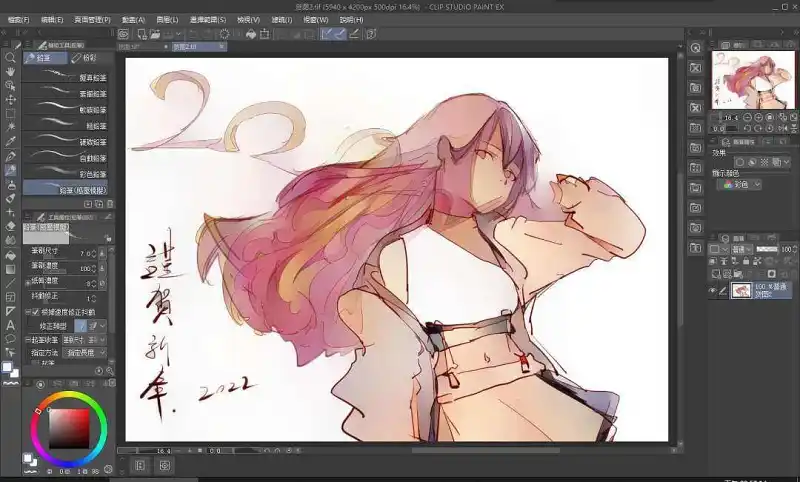Open the 指定方法 dropdown showing 指定長度
Viewport: 800px width, 482px height.
pyautogui.click(x=84, y=352)
